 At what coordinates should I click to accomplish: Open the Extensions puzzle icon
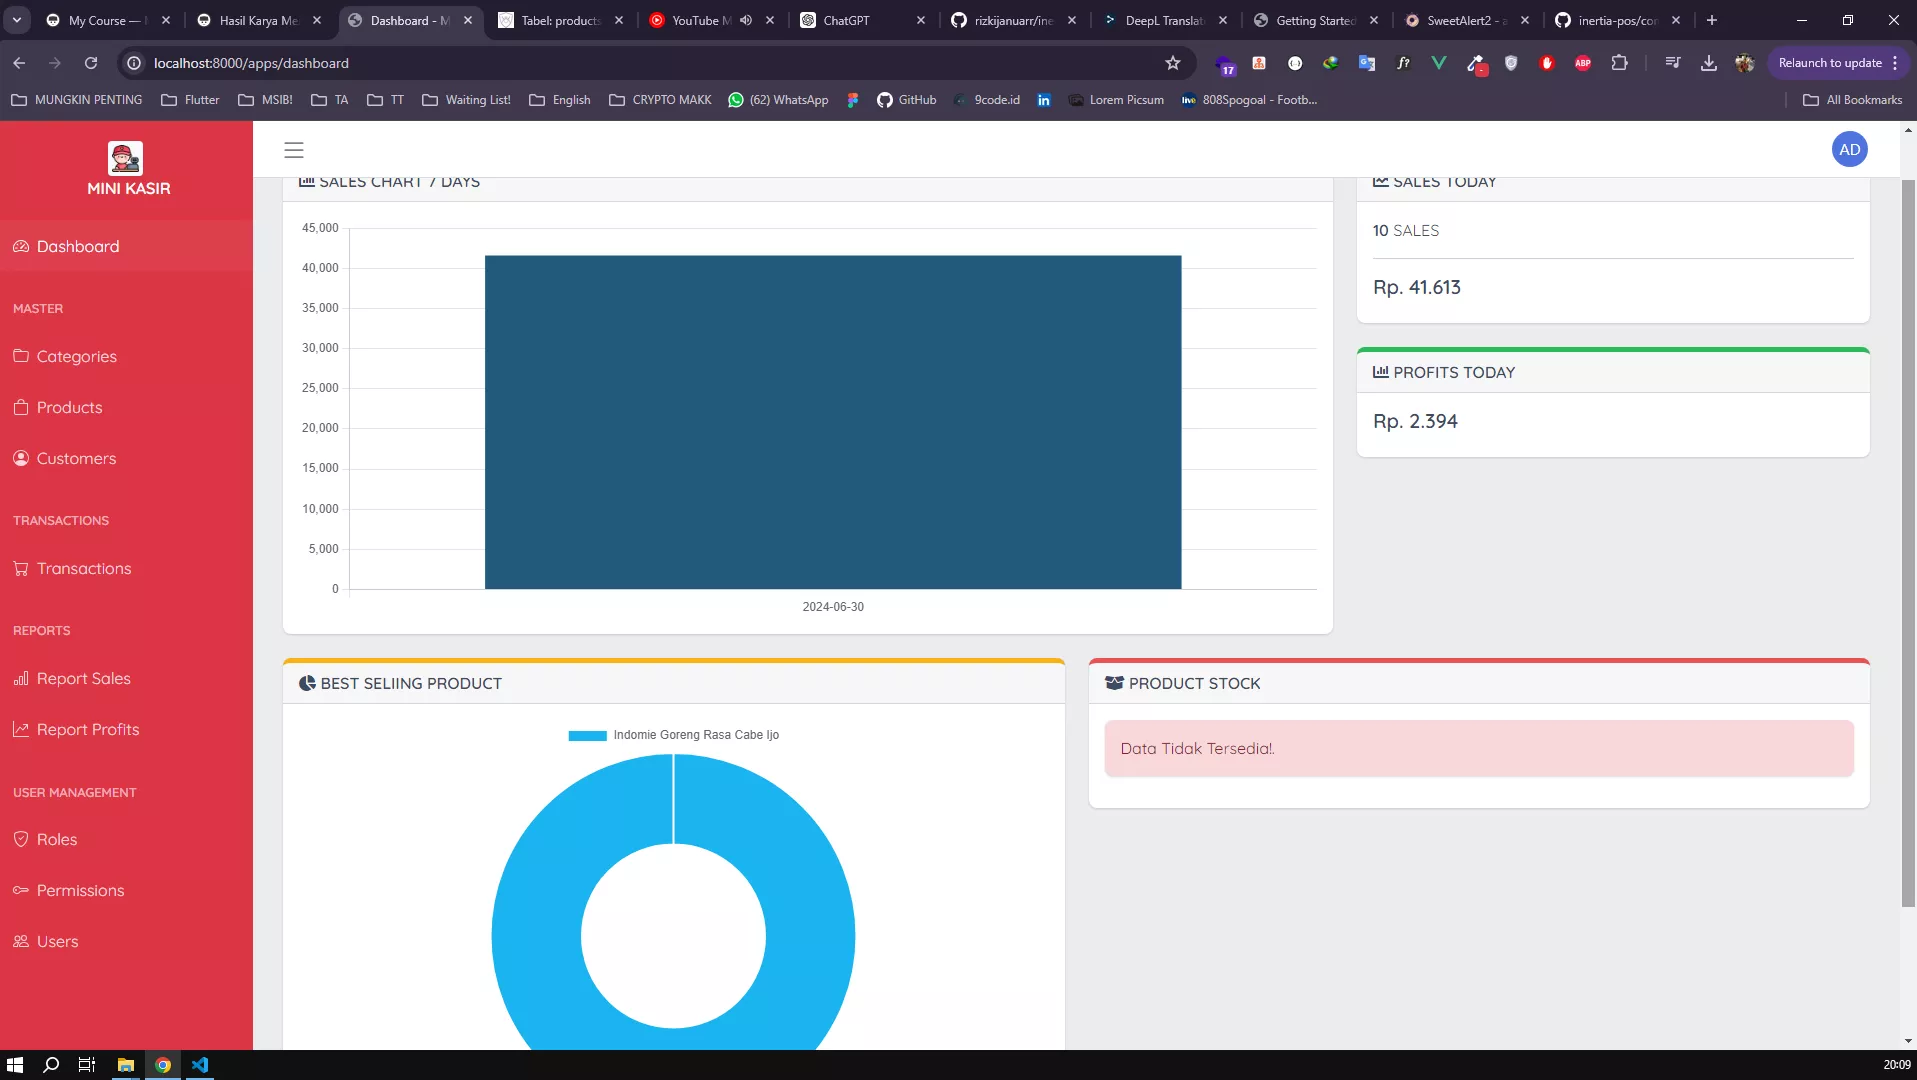click(x=1620, y=63)
